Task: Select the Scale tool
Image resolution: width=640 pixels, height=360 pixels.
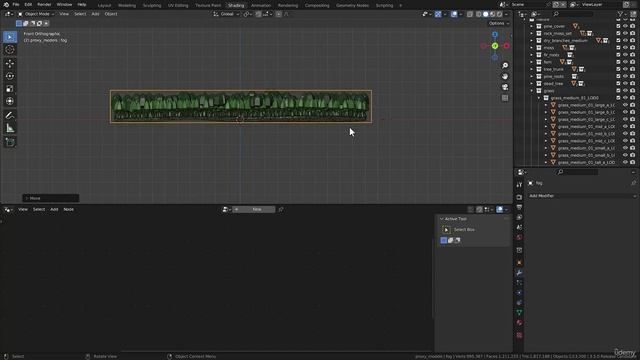Action: [x=10, y=89]
